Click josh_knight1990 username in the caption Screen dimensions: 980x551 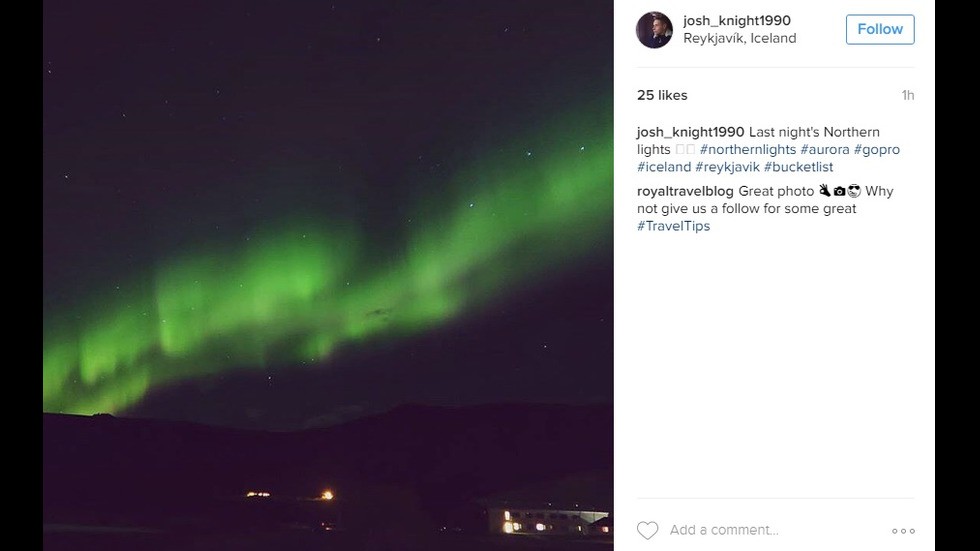[690, 132]
